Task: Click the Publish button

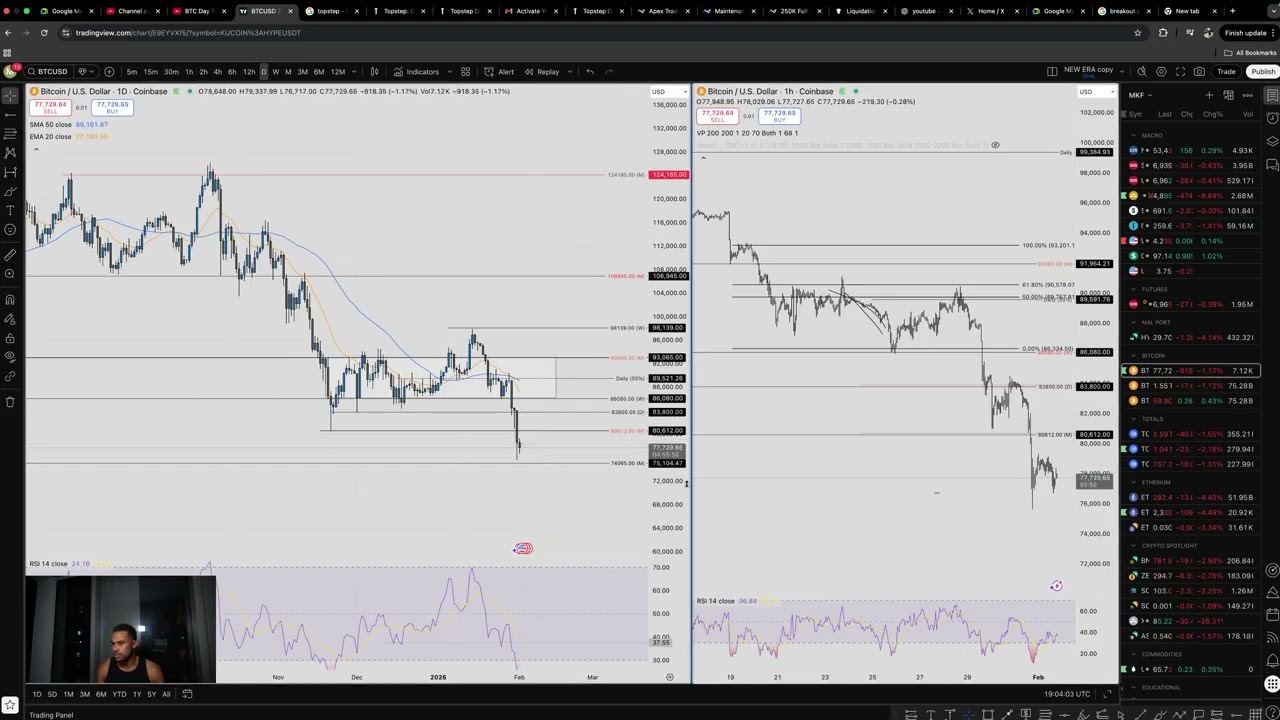Action: pyautogui.click(x=1263, y=71)
